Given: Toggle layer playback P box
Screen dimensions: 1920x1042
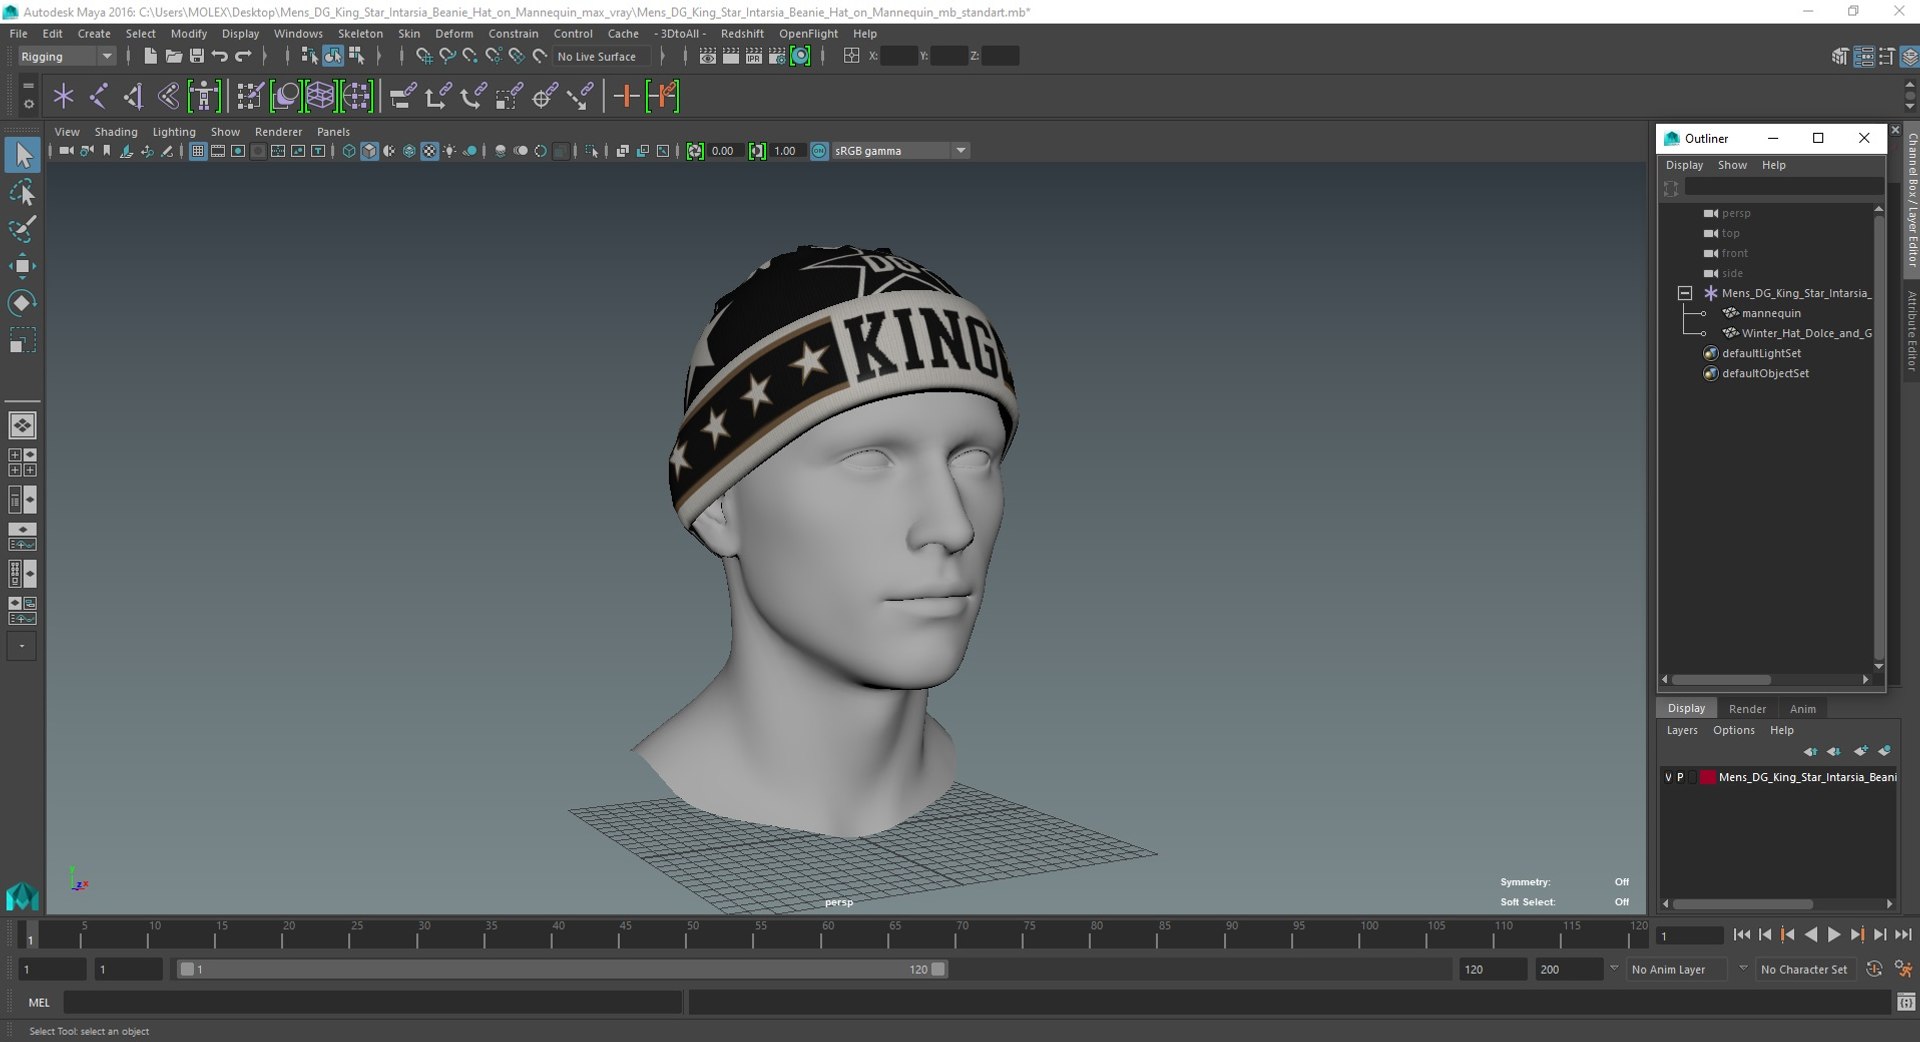Looking at the screenshot, I should coord(1680,777).
